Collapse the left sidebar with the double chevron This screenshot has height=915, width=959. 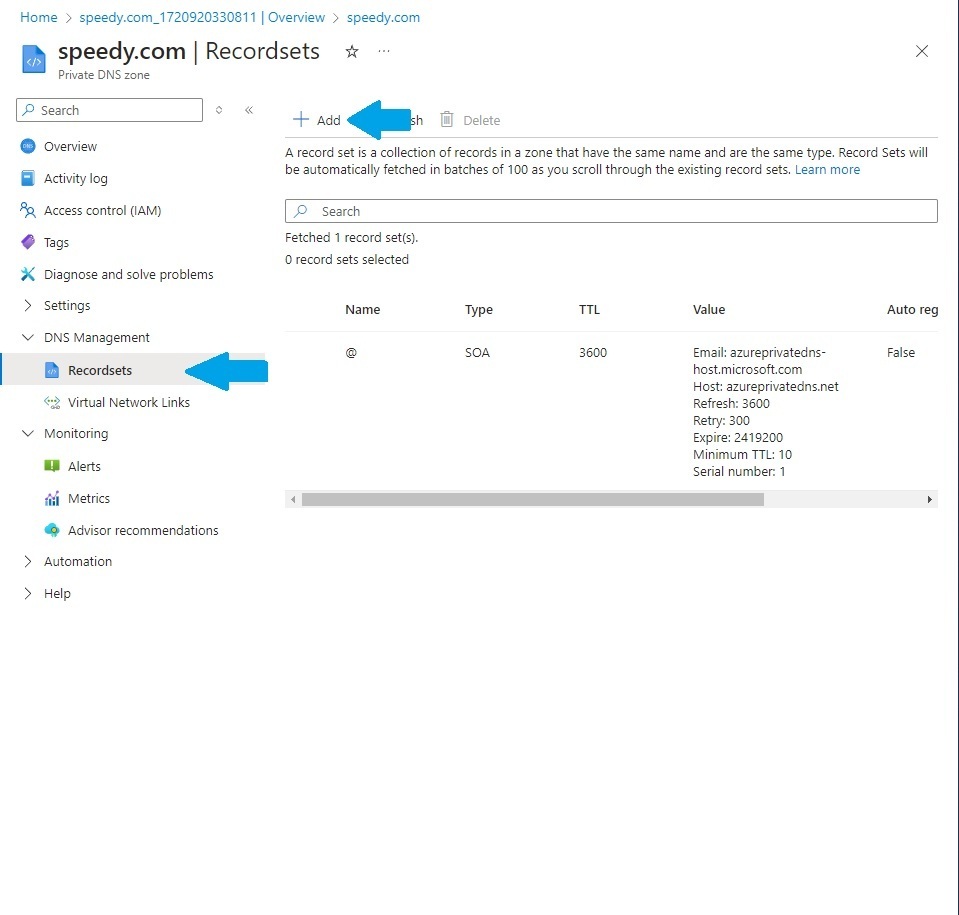coord(249,110)
